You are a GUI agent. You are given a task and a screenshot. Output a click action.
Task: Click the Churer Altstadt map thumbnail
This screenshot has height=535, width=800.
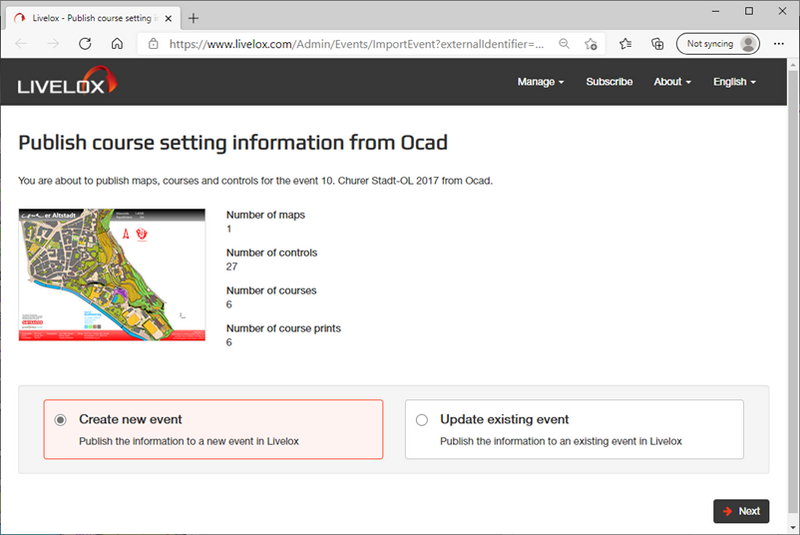click(112, 274)
